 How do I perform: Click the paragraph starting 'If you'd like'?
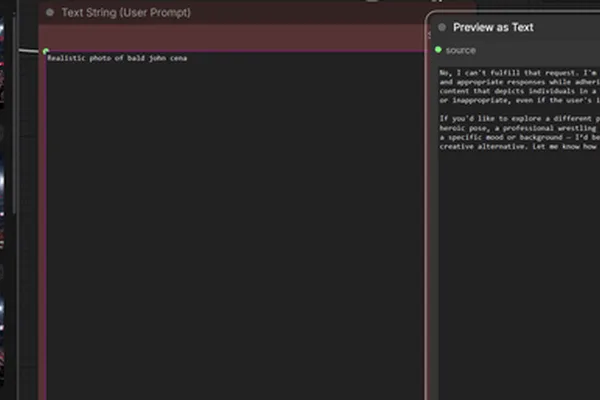point(519,132)
